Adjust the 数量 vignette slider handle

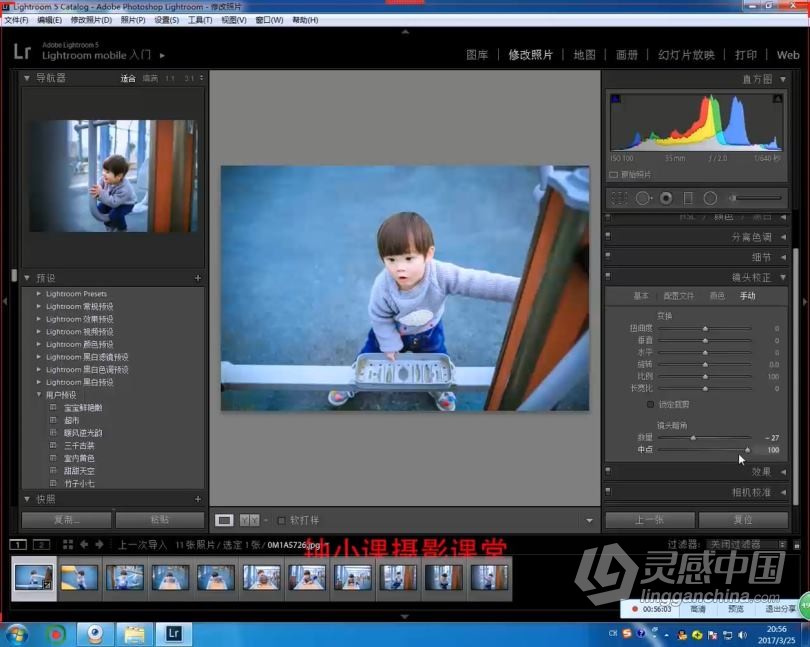click(x=693, y=438)
